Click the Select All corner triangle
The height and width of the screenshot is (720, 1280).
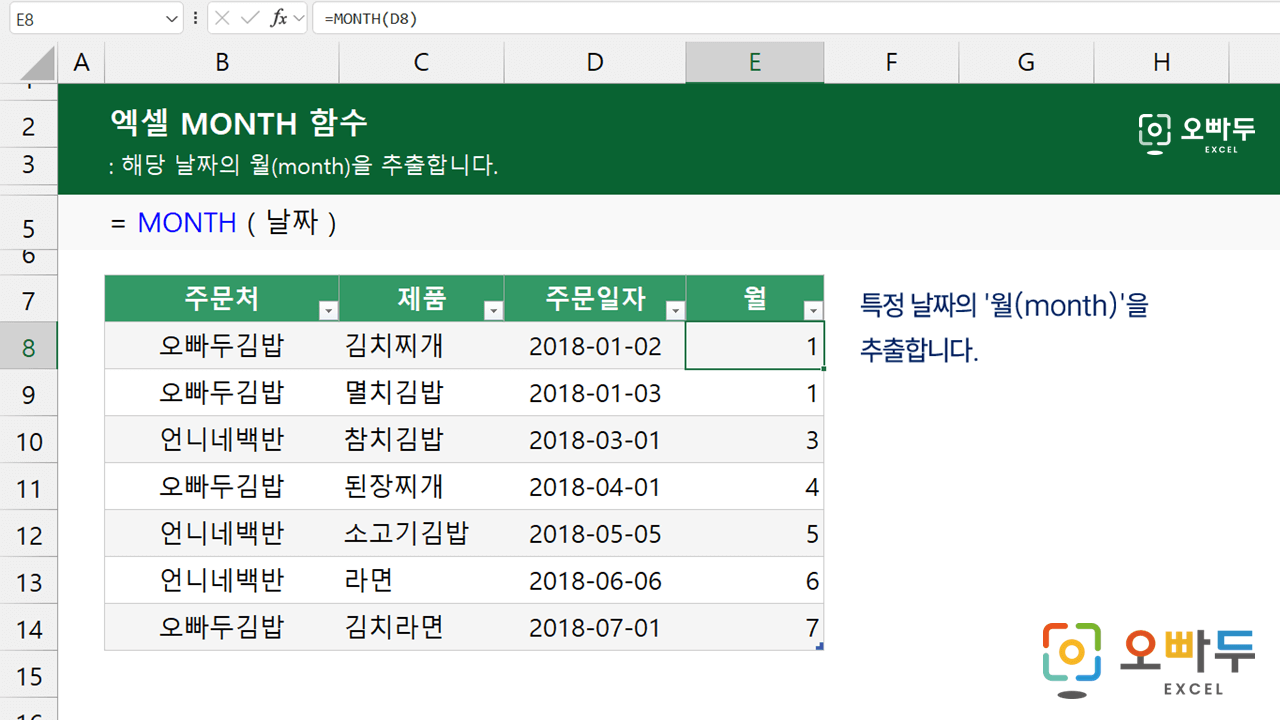37,62
